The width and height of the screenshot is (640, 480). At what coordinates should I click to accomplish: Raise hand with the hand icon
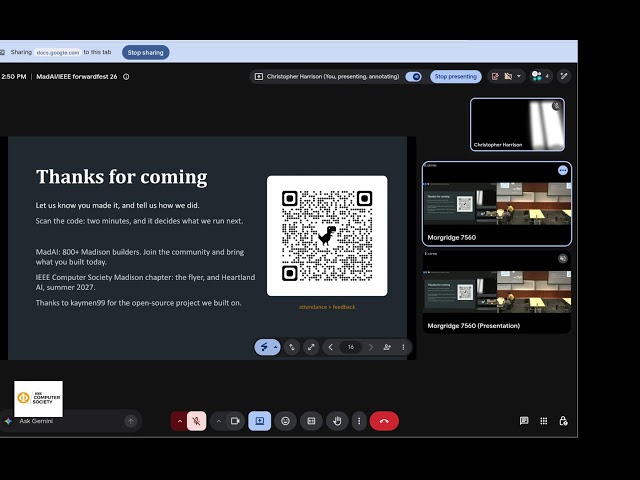tap(337, 421)
